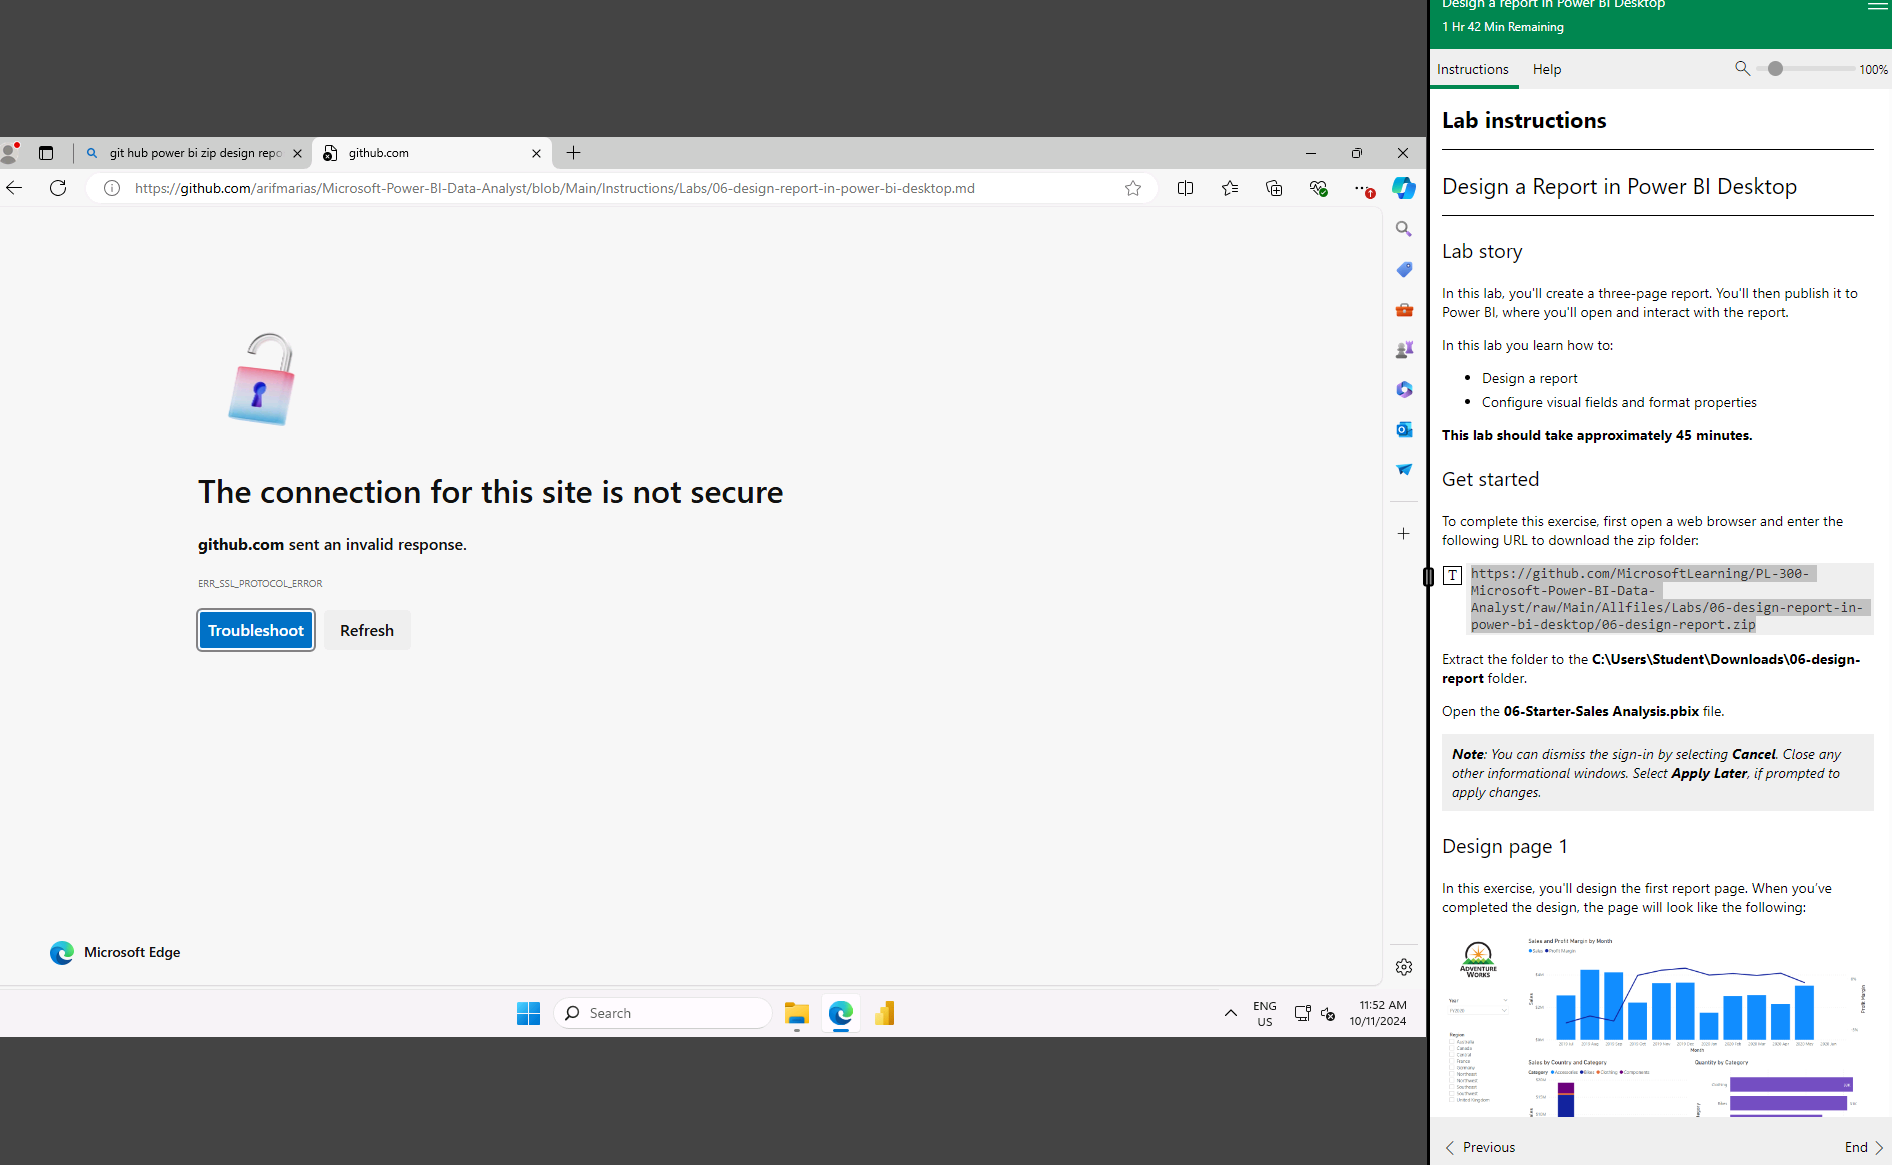Go back using browser back arrow

(14, 188)
